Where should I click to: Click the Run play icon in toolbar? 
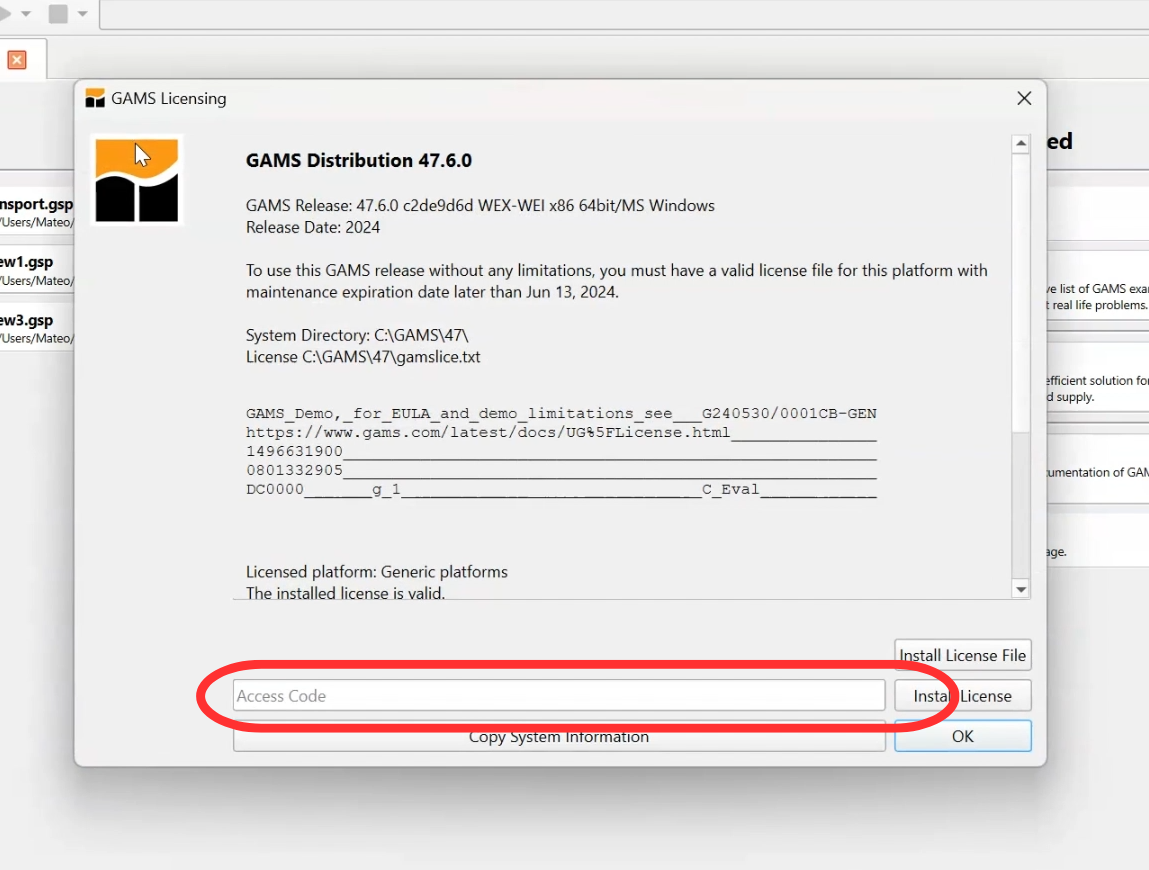pyautogui.click(x=5, y=14)
